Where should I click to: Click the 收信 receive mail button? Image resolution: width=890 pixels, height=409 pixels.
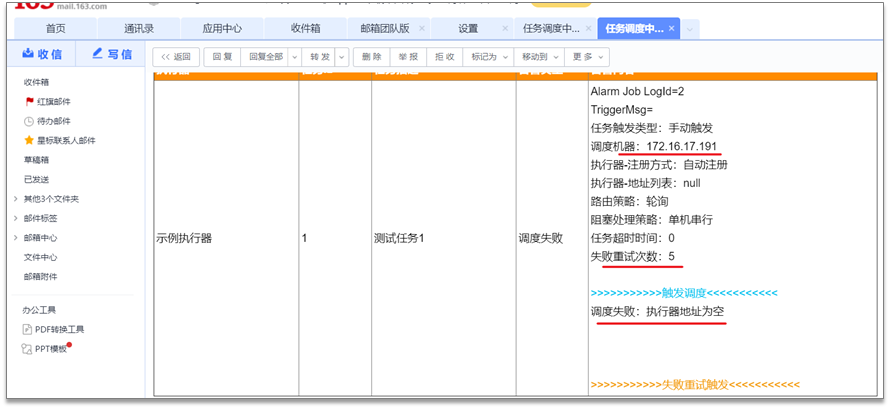tap(42, 54)
